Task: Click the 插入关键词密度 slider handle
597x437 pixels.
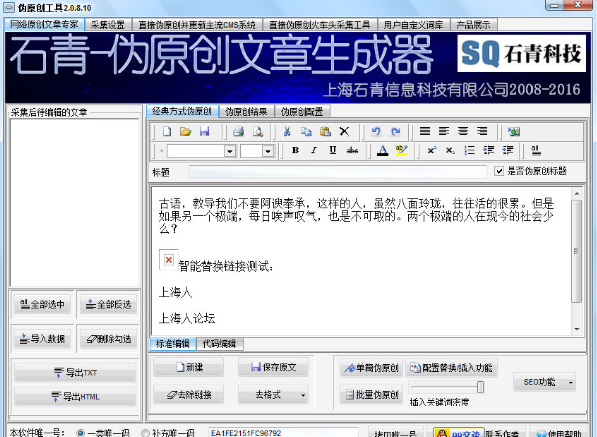Action: click(480, 387)
